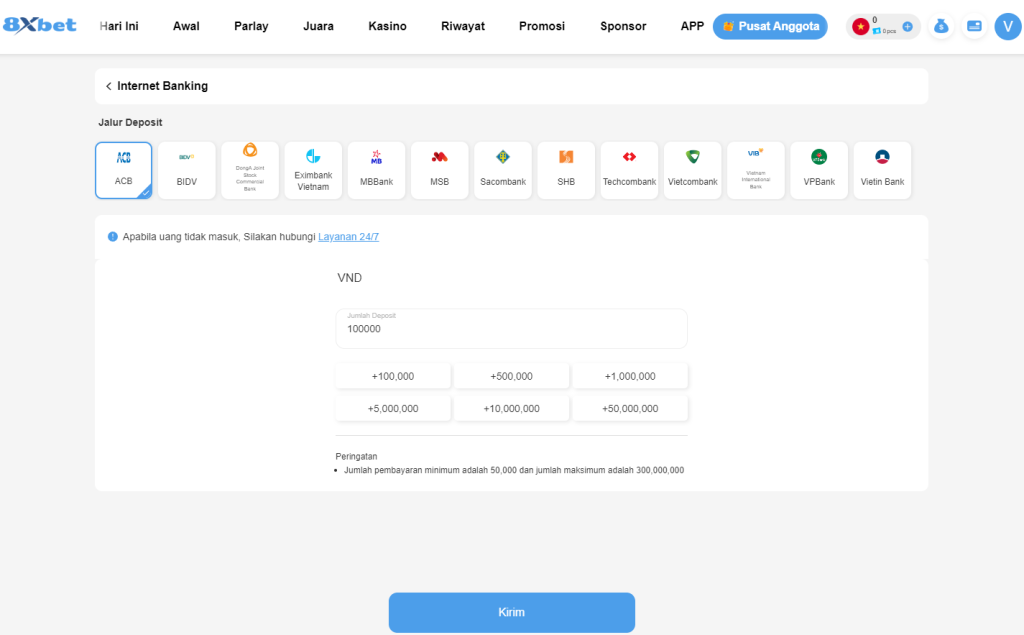Go back using Internet Banking arrow
This screenshot has width=1024, height=635.
pyautogui.click(x=108, y=86)
